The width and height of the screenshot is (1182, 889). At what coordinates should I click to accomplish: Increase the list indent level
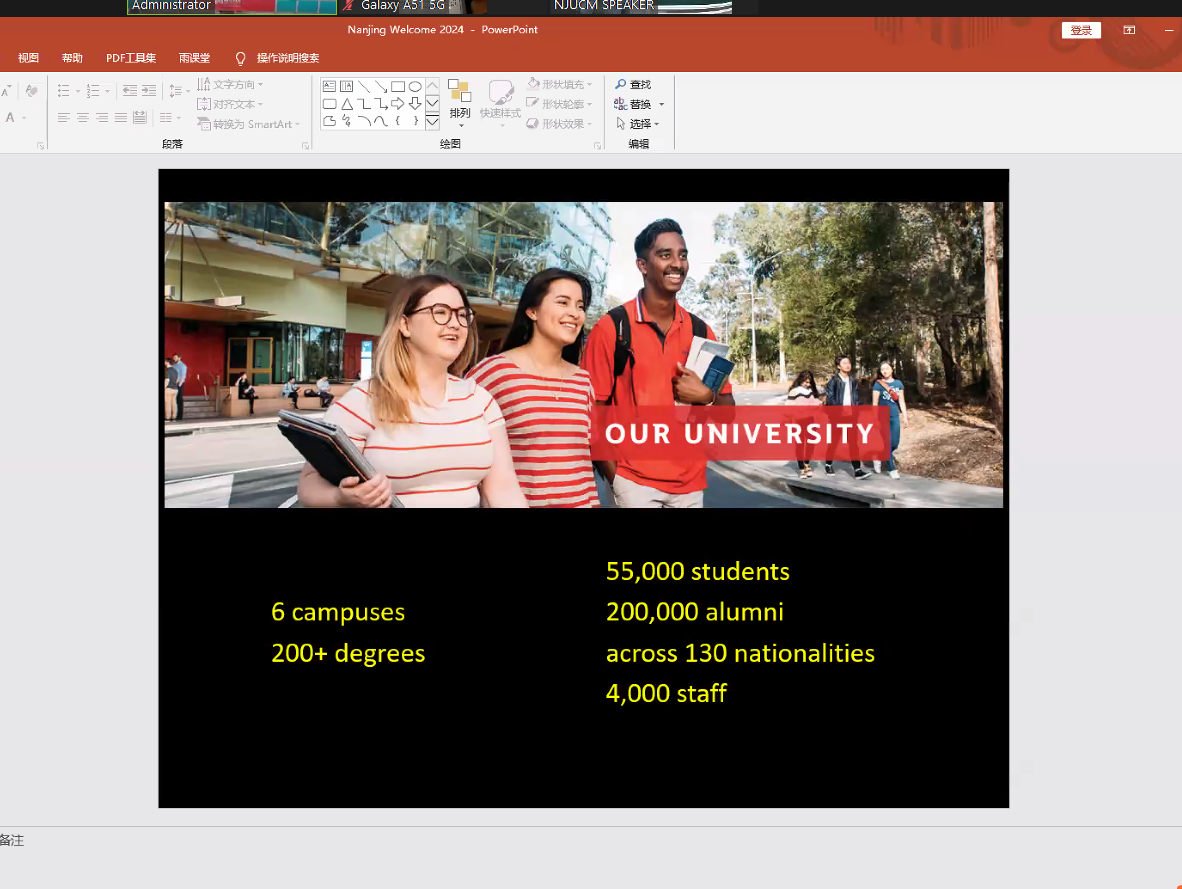(x=149, y=91)
